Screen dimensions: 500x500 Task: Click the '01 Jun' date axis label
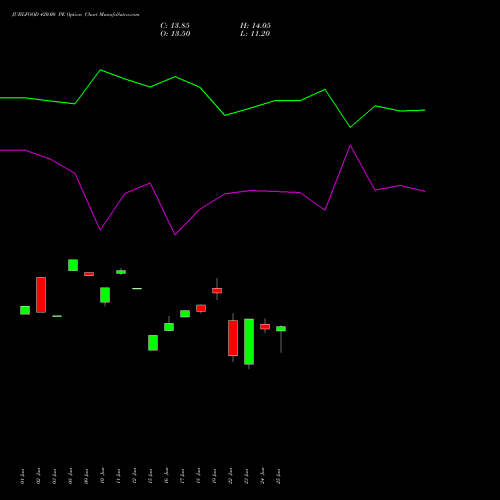point(22,476)
